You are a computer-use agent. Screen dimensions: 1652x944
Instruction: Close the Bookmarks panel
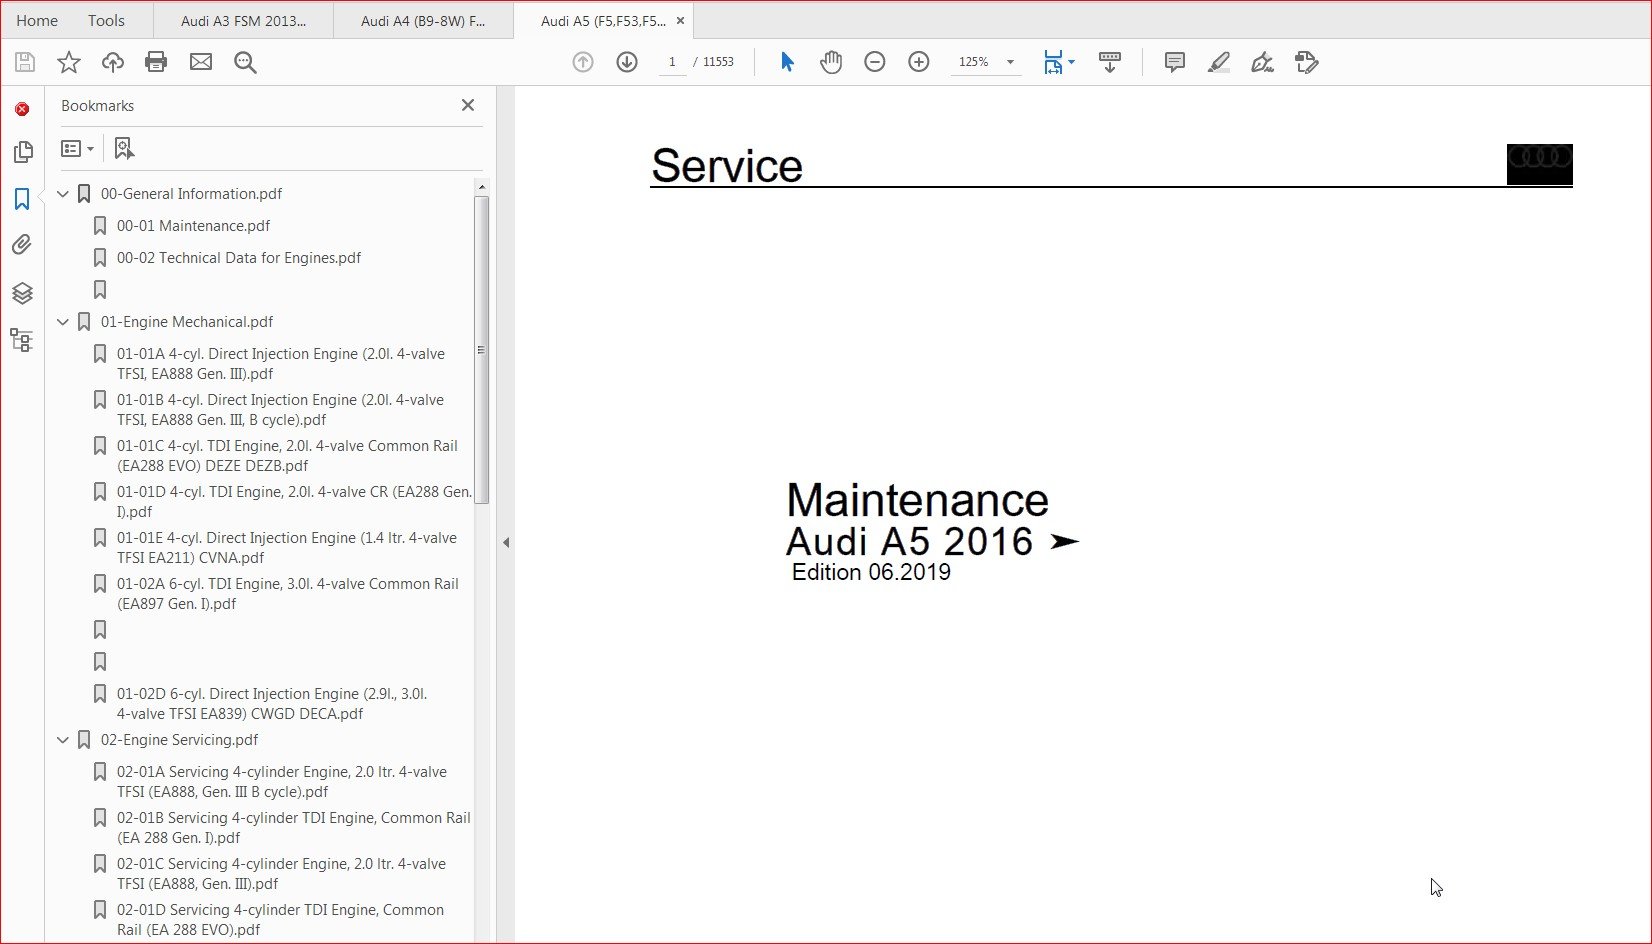coord(467,105)
